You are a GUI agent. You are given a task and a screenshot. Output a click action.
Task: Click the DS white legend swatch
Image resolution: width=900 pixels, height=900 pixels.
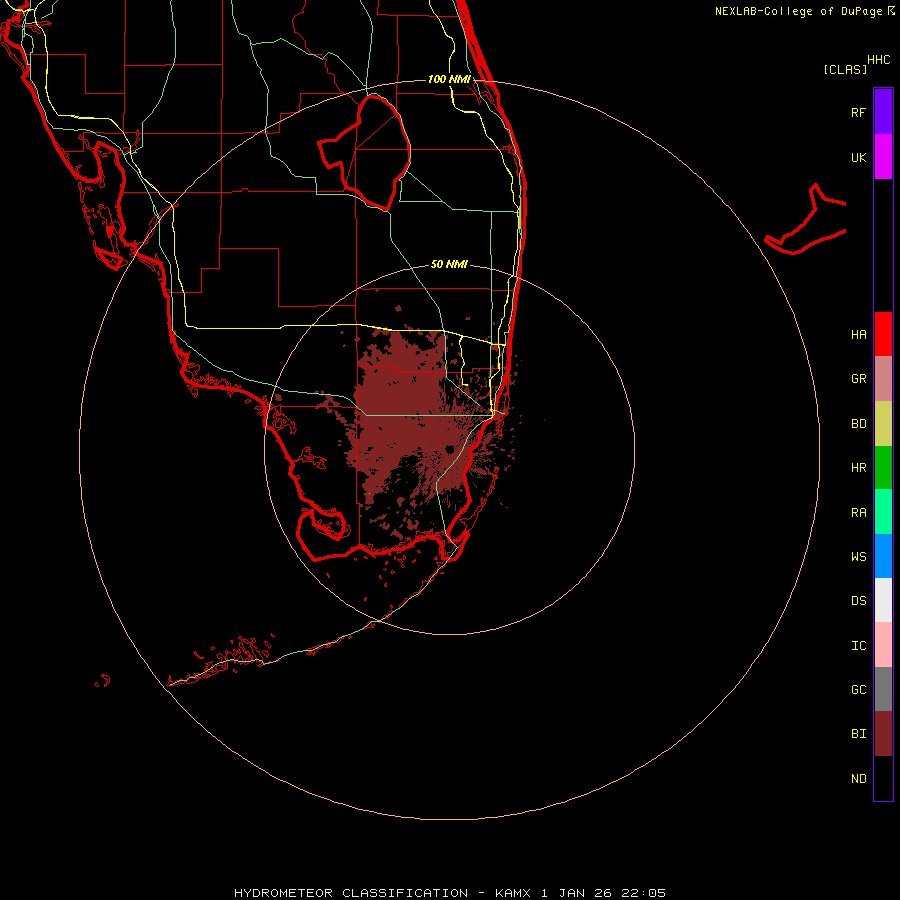point(883,600)
